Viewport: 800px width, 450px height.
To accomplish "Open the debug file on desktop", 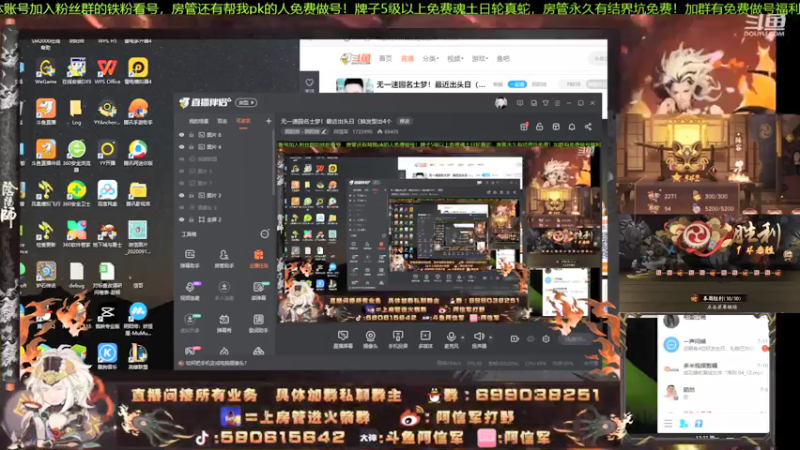I will point(77,276).
